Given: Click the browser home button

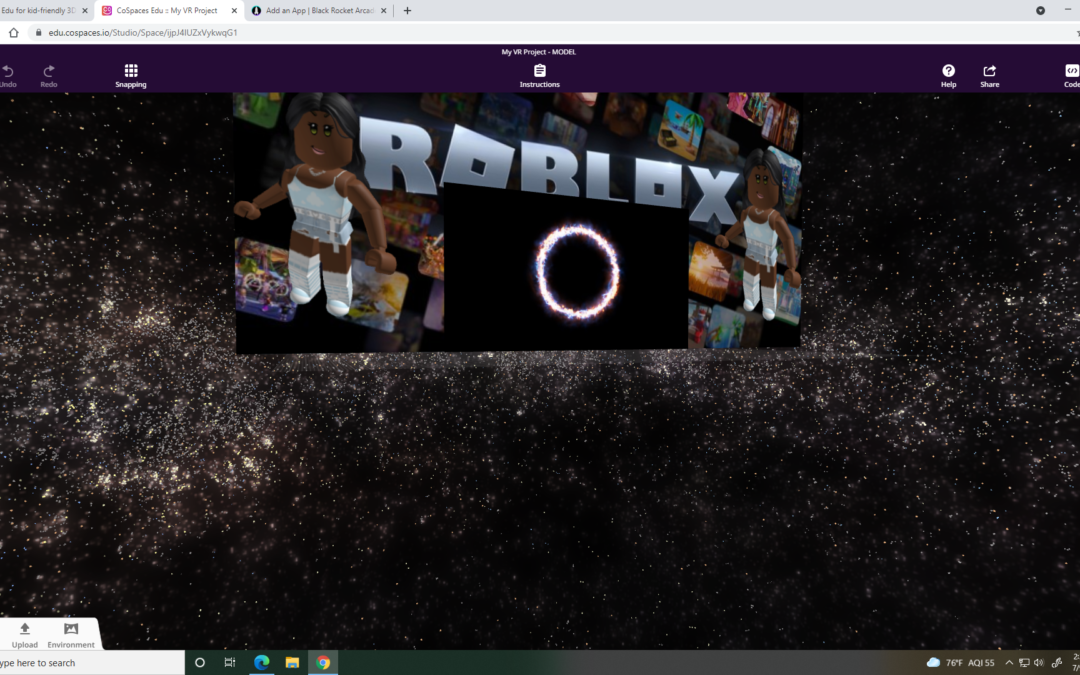Looking at the screenshot, I should [x=14, y=32].
